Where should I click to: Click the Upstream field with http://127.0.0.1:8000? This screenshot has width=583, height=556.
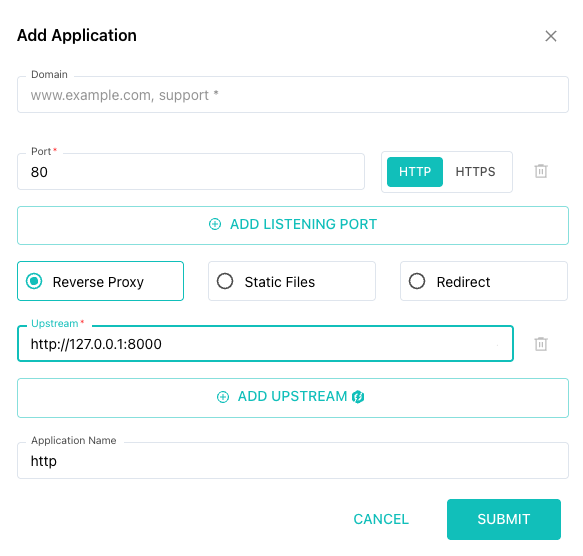tap(265, 344)
